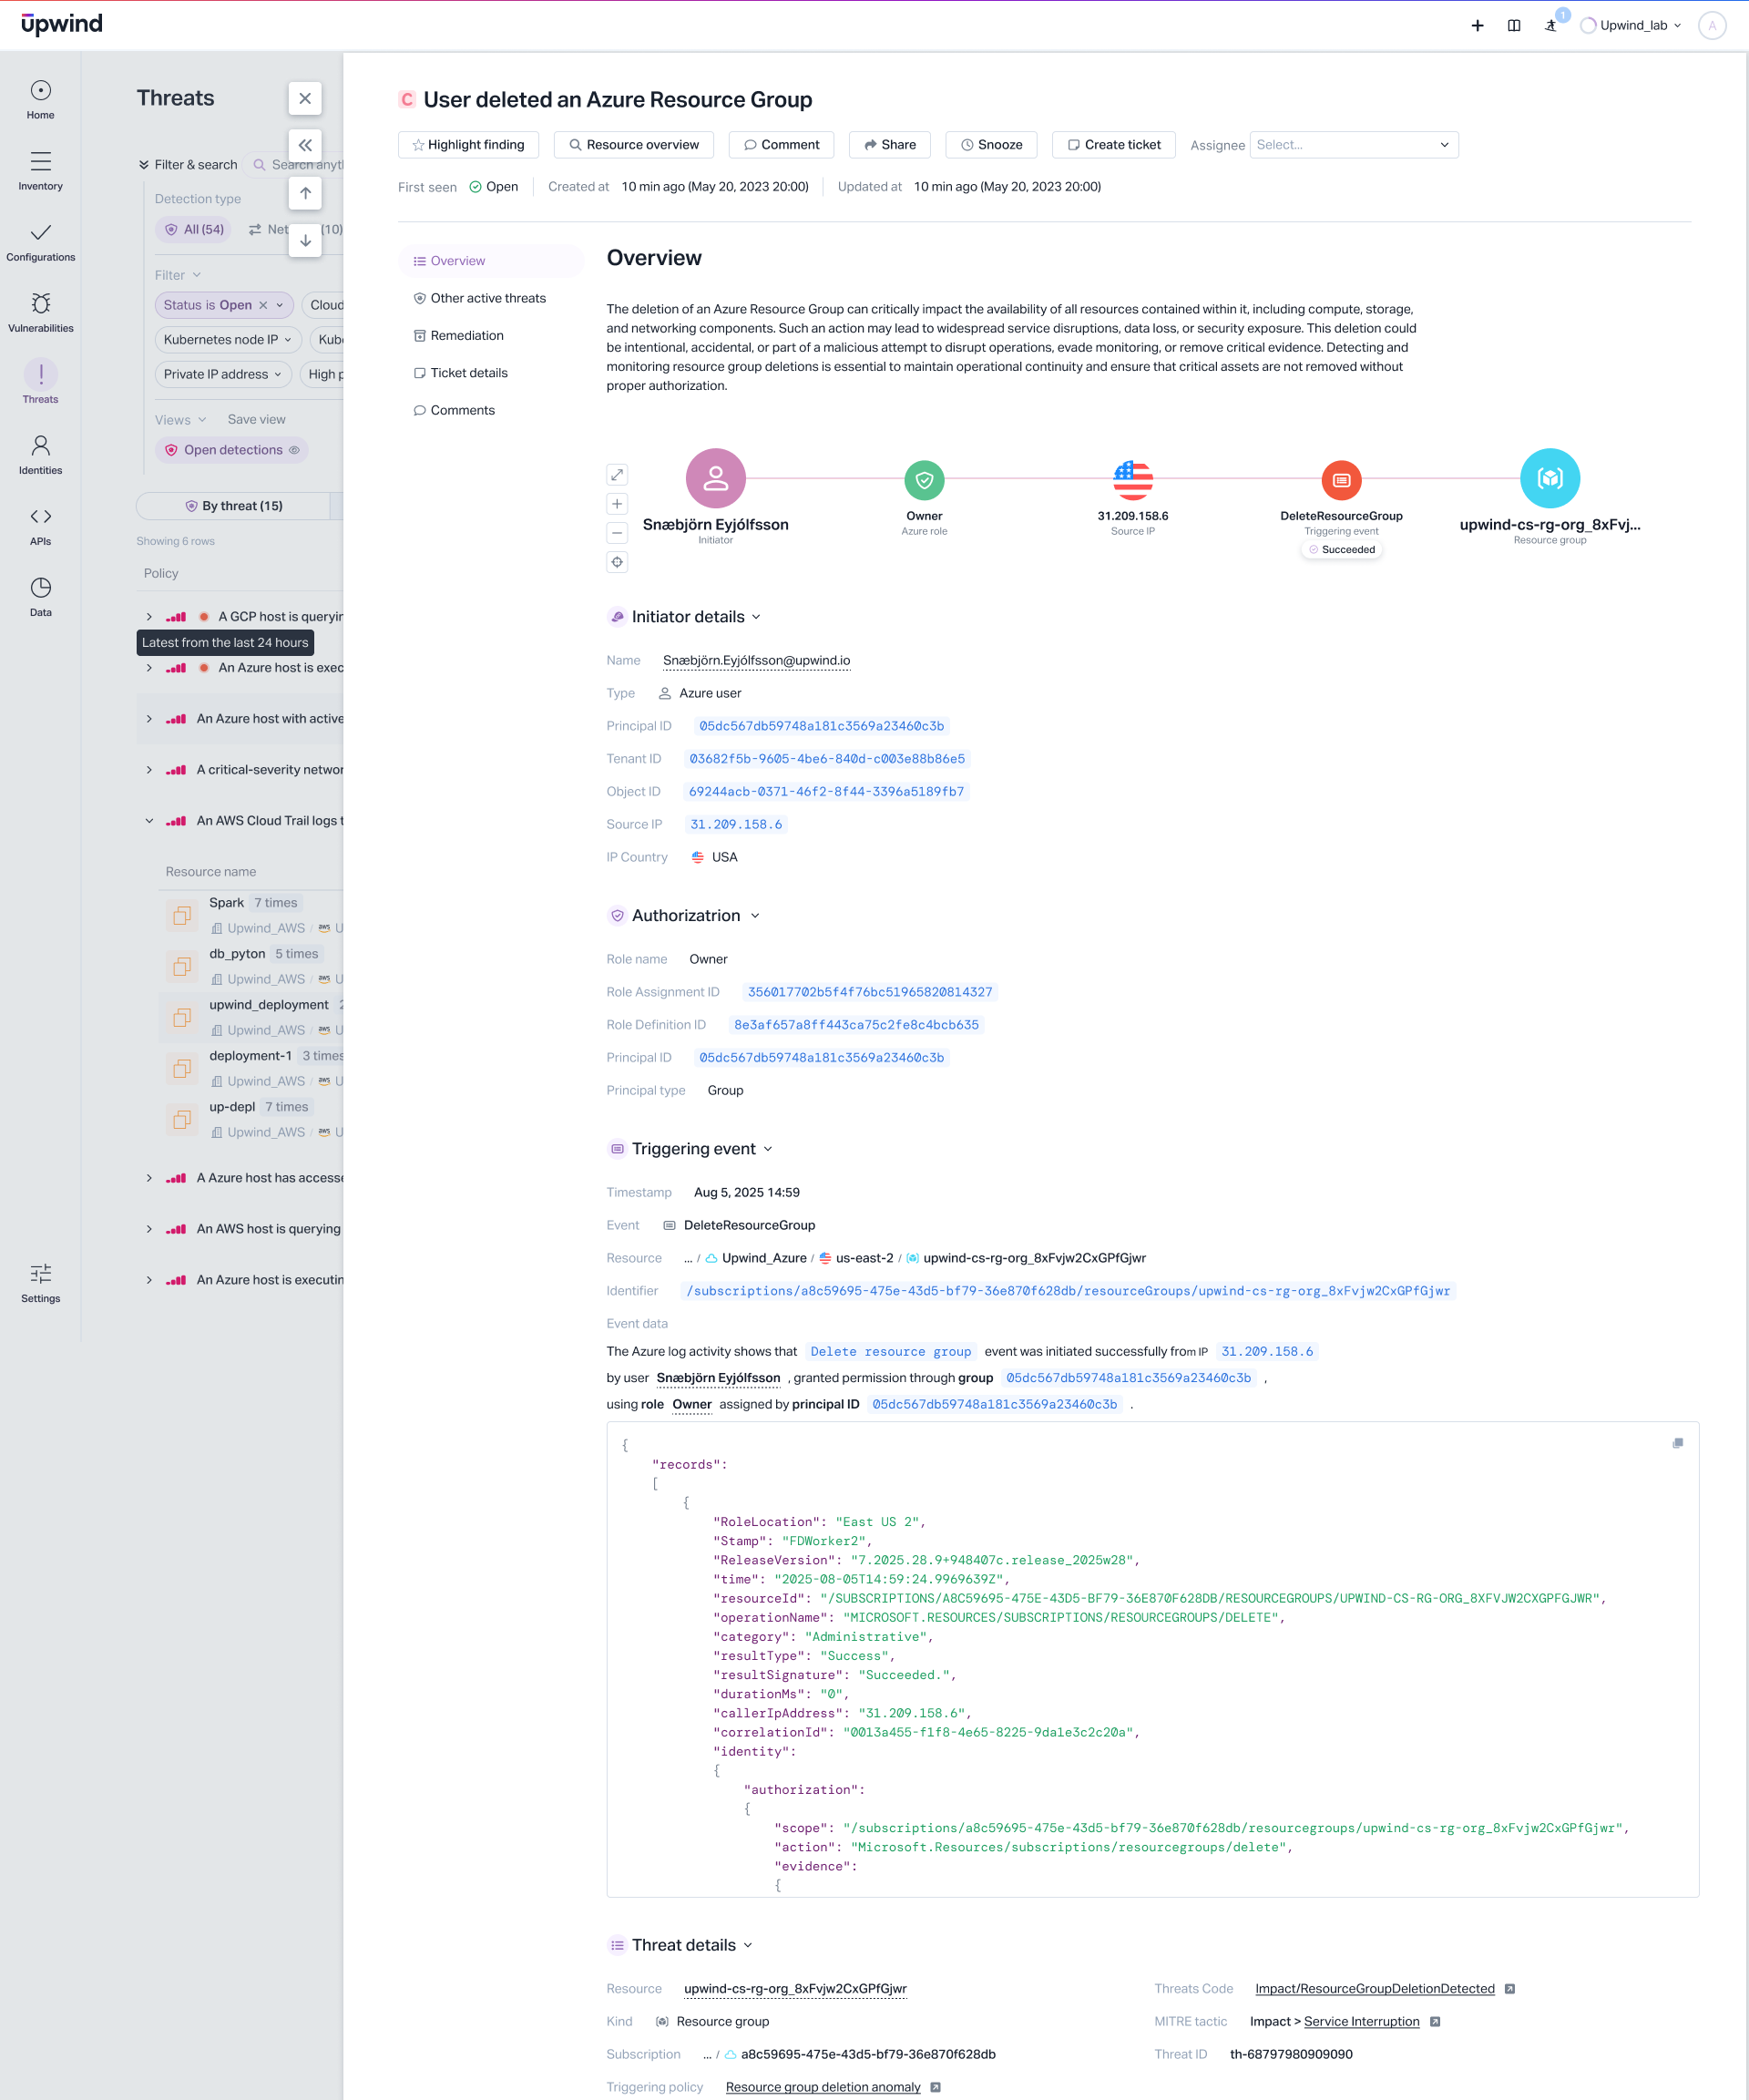Click the Create ticket button
Viewport: 1749px width, 2100px height.
pos(1113,145)
